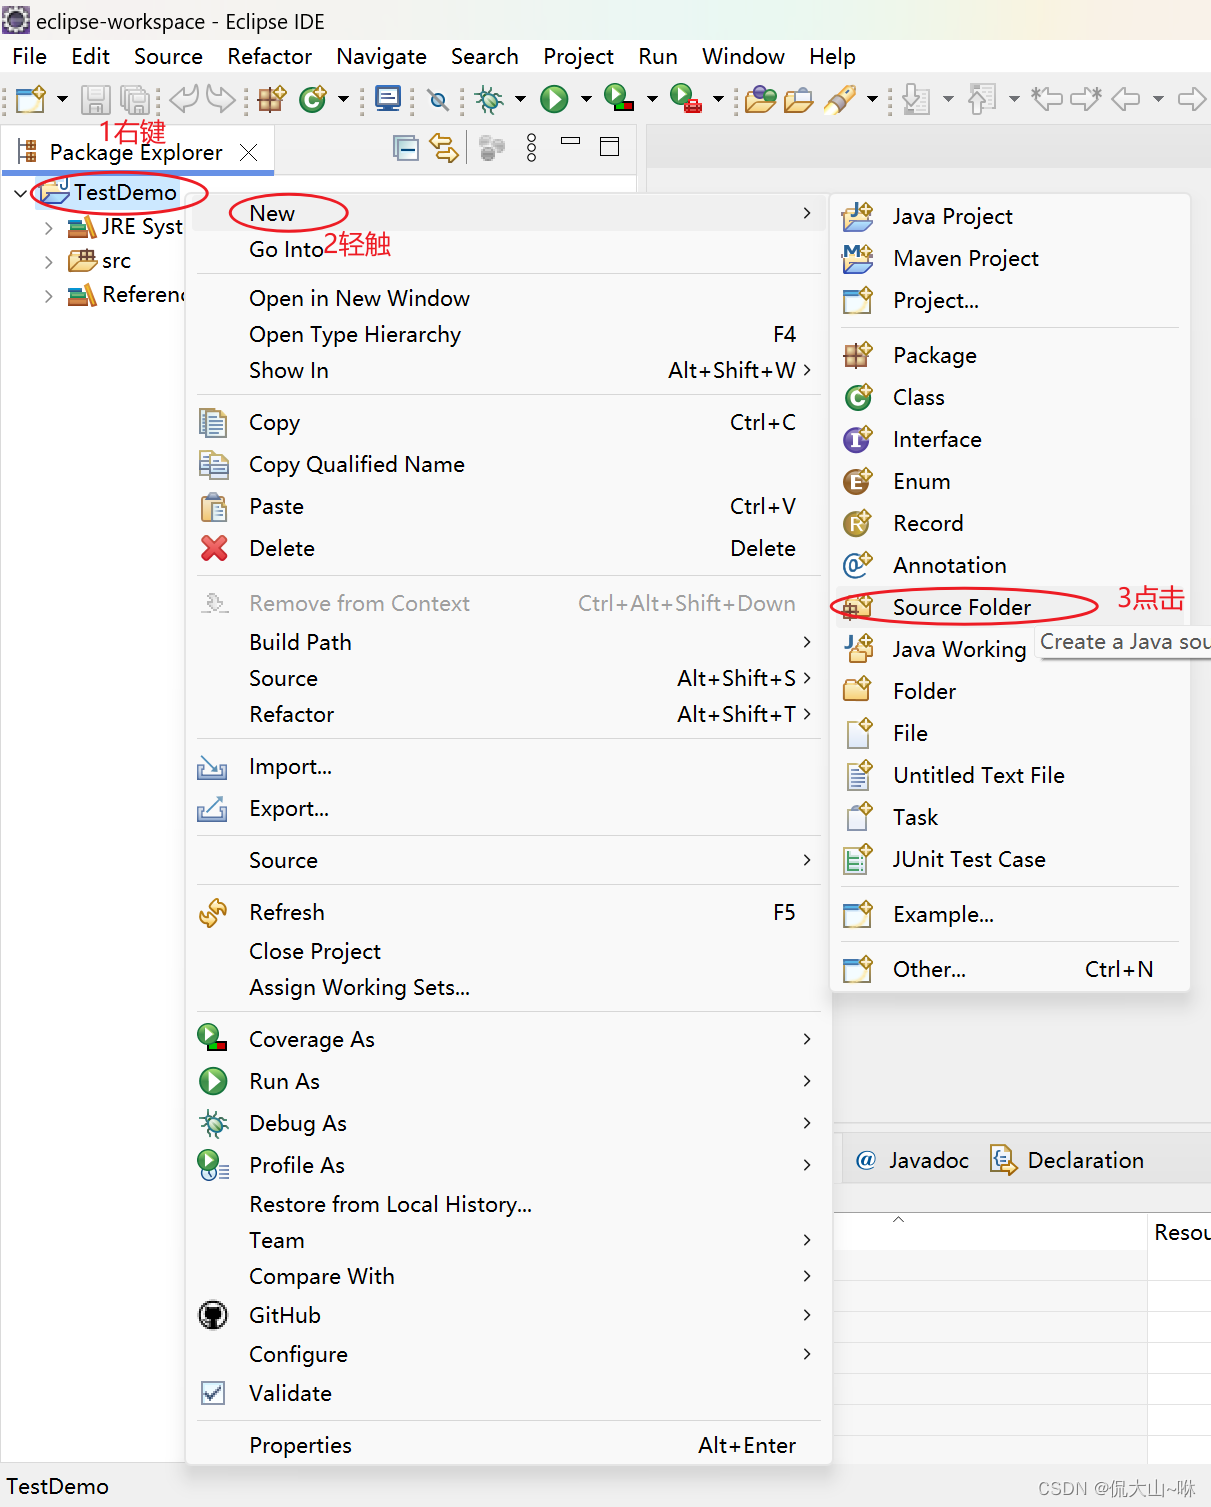Select Source Folder in New submenu
Viewport: 1211px width, 1507px height.
(1010, 607)
